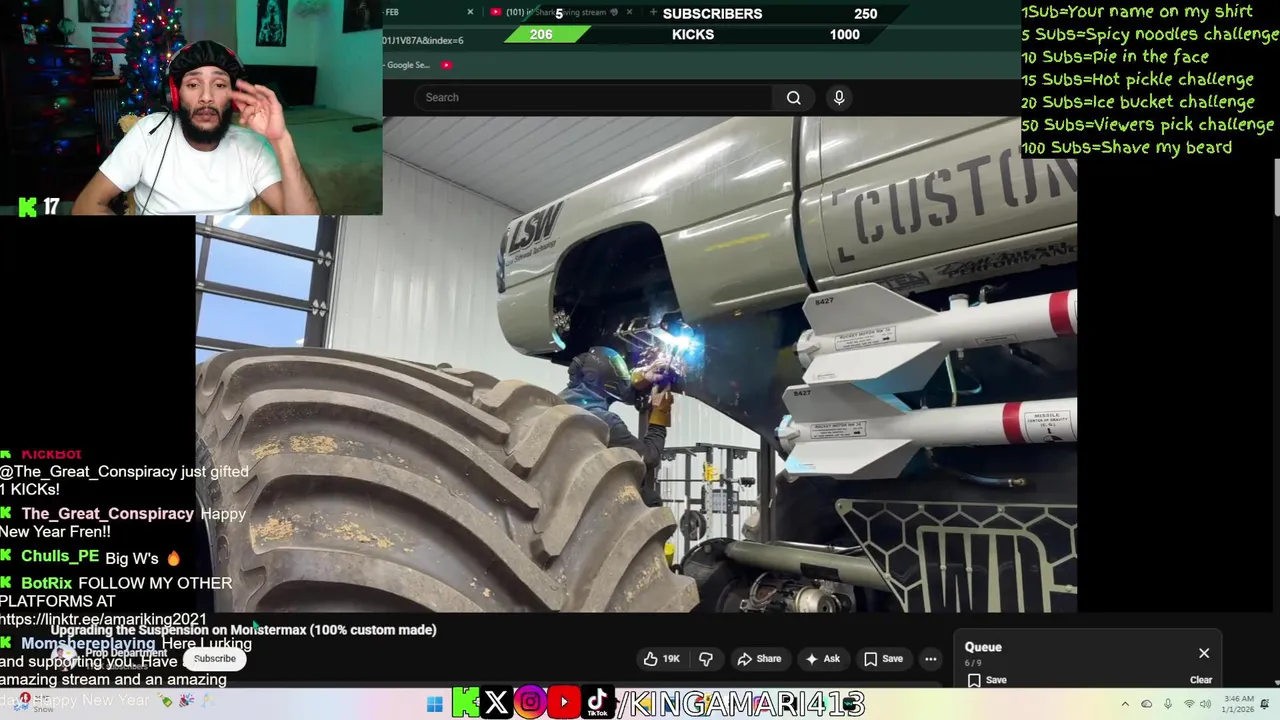Click the YouTube search magnifier button
This screenshot has height=720, width=1280.
point(793,97)
